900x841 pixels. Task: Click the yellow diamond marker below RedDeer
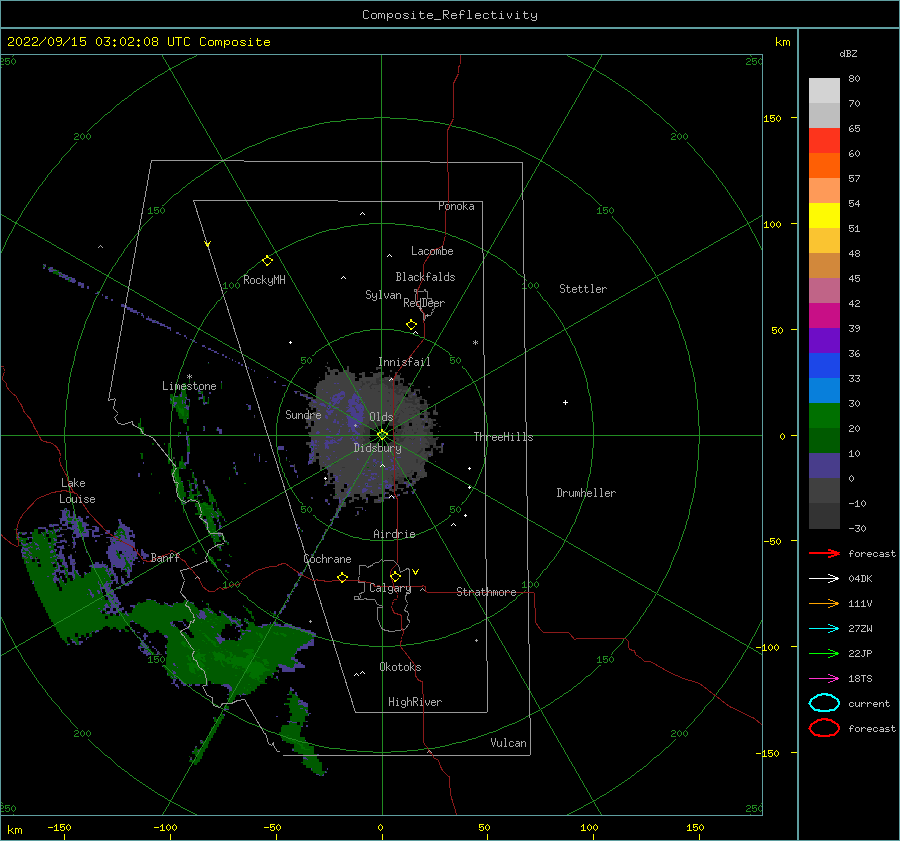[x=412, y=325]
